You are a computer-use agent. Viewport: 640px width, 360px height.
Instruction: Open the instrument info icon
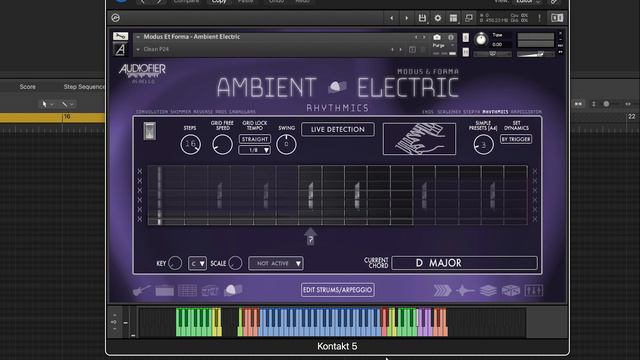(x=451, y=37)
